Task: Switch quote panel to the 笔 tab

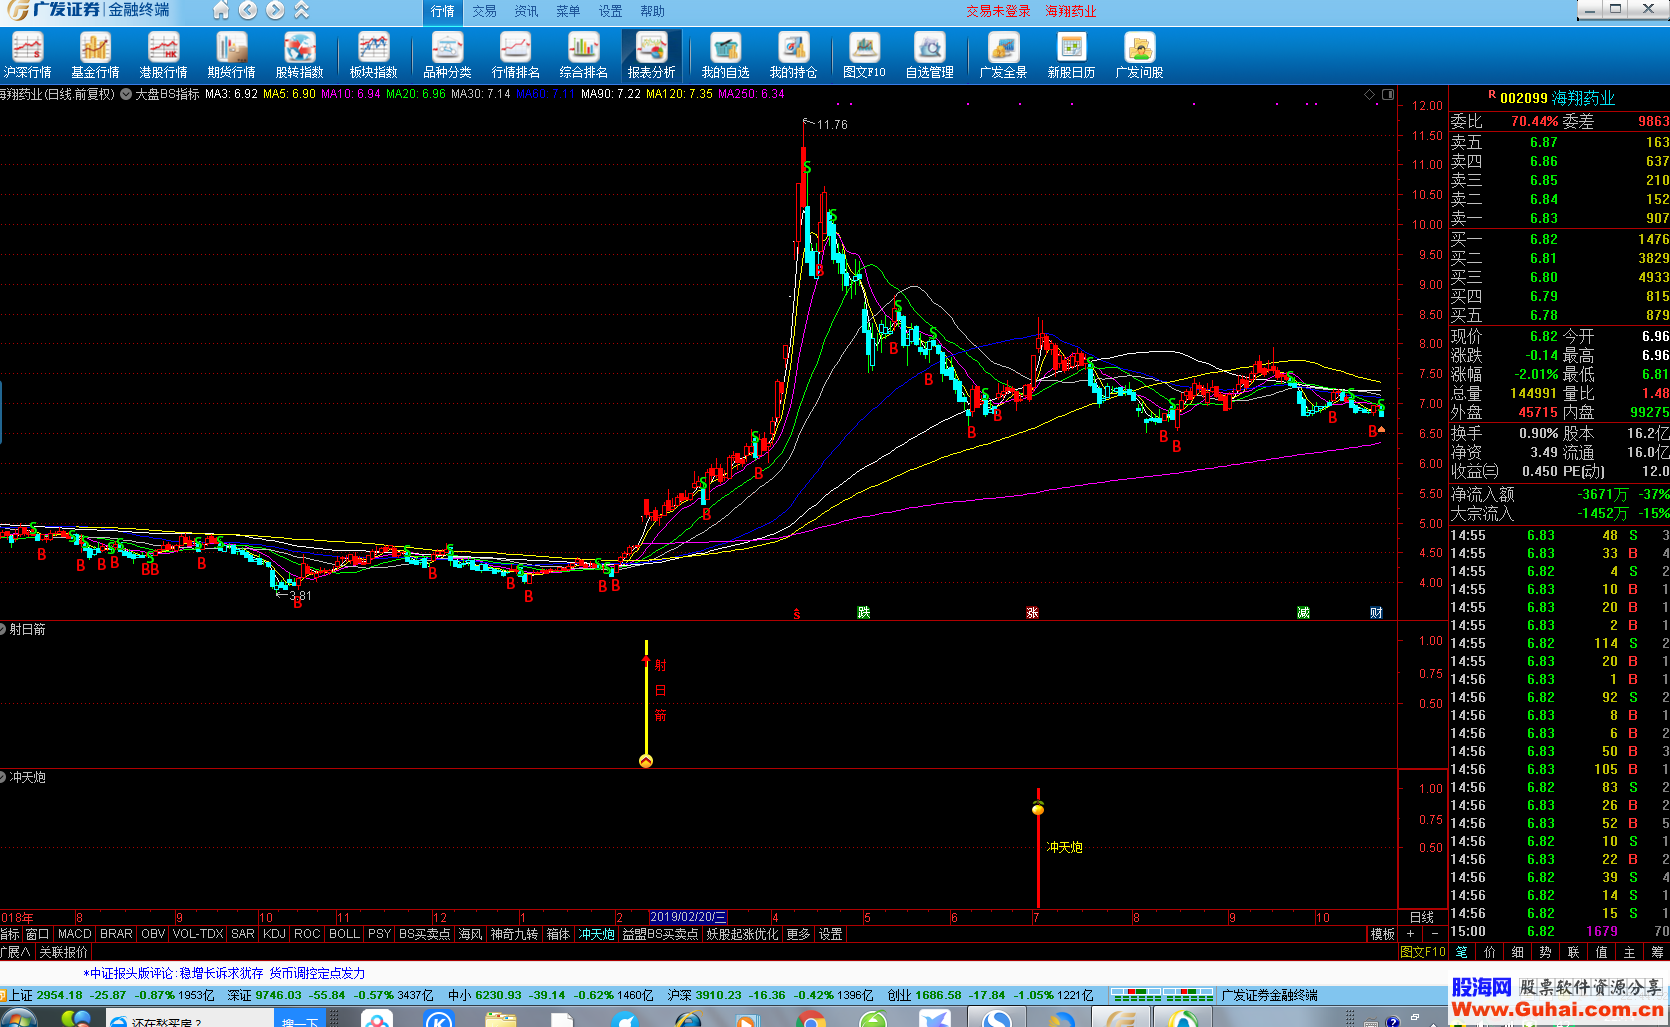Action: [1461, 952]
